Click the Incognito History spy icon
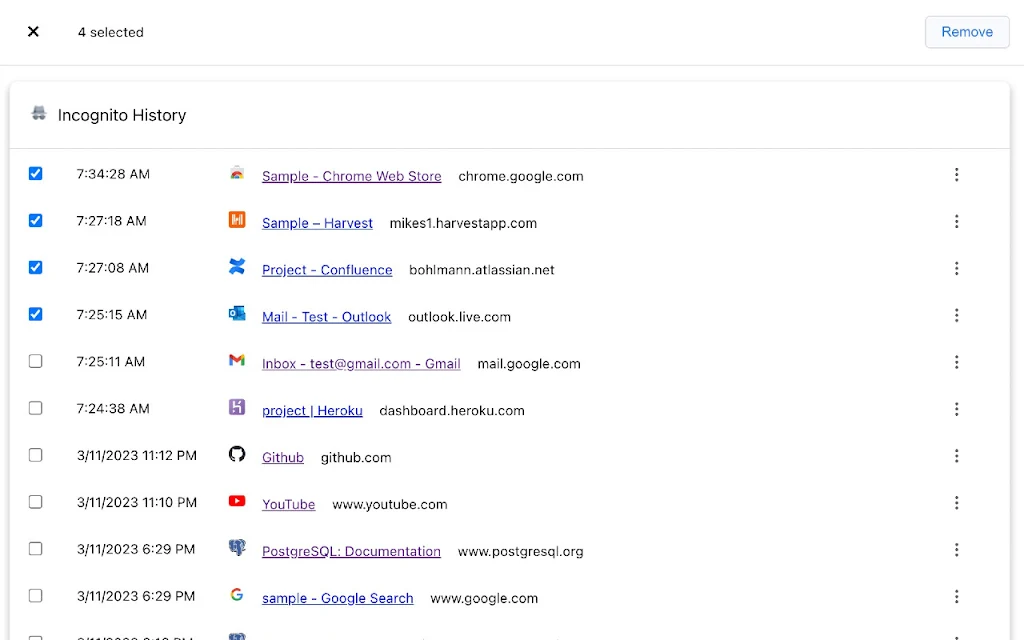Screen dimensions: 1024x640 coord(39,114)
